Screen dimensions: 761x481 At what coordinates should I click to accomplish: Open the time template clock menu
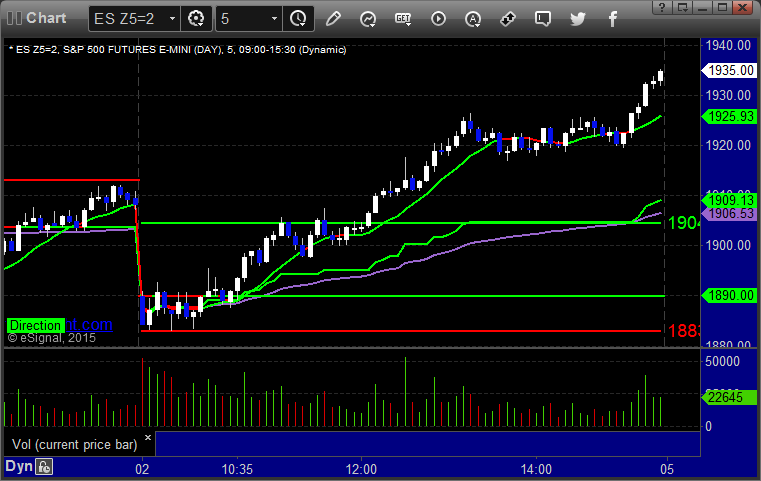[298, 19]
